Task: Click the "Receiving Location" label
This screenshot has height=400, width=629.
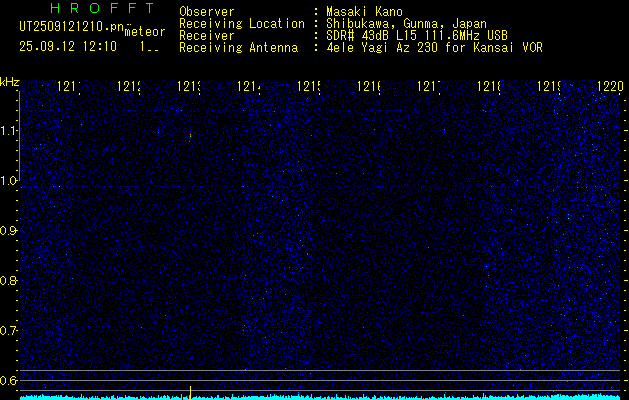Action: [x=242, y=24]
